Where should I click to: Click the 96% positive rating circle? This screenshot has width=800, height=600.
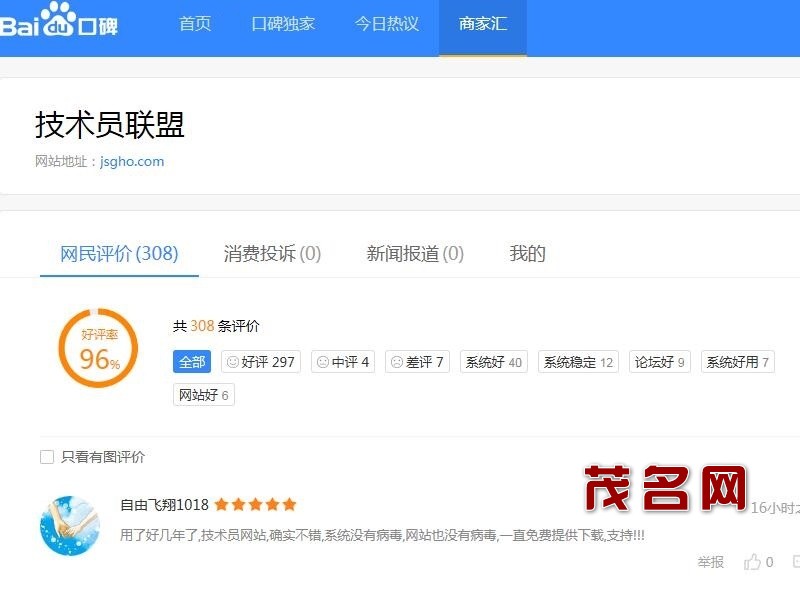pos(98,349)
